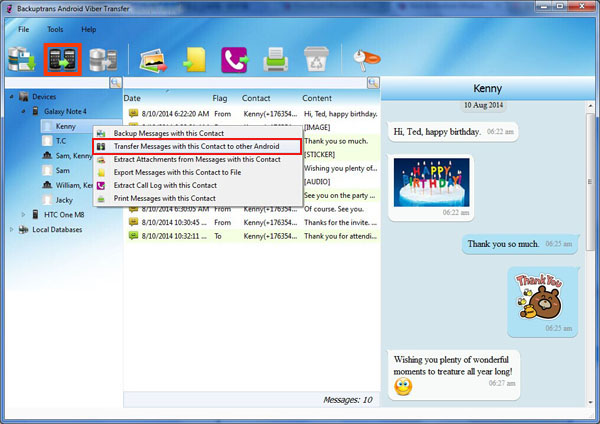Select the Kenny contact in the tree

pos(65,126)
